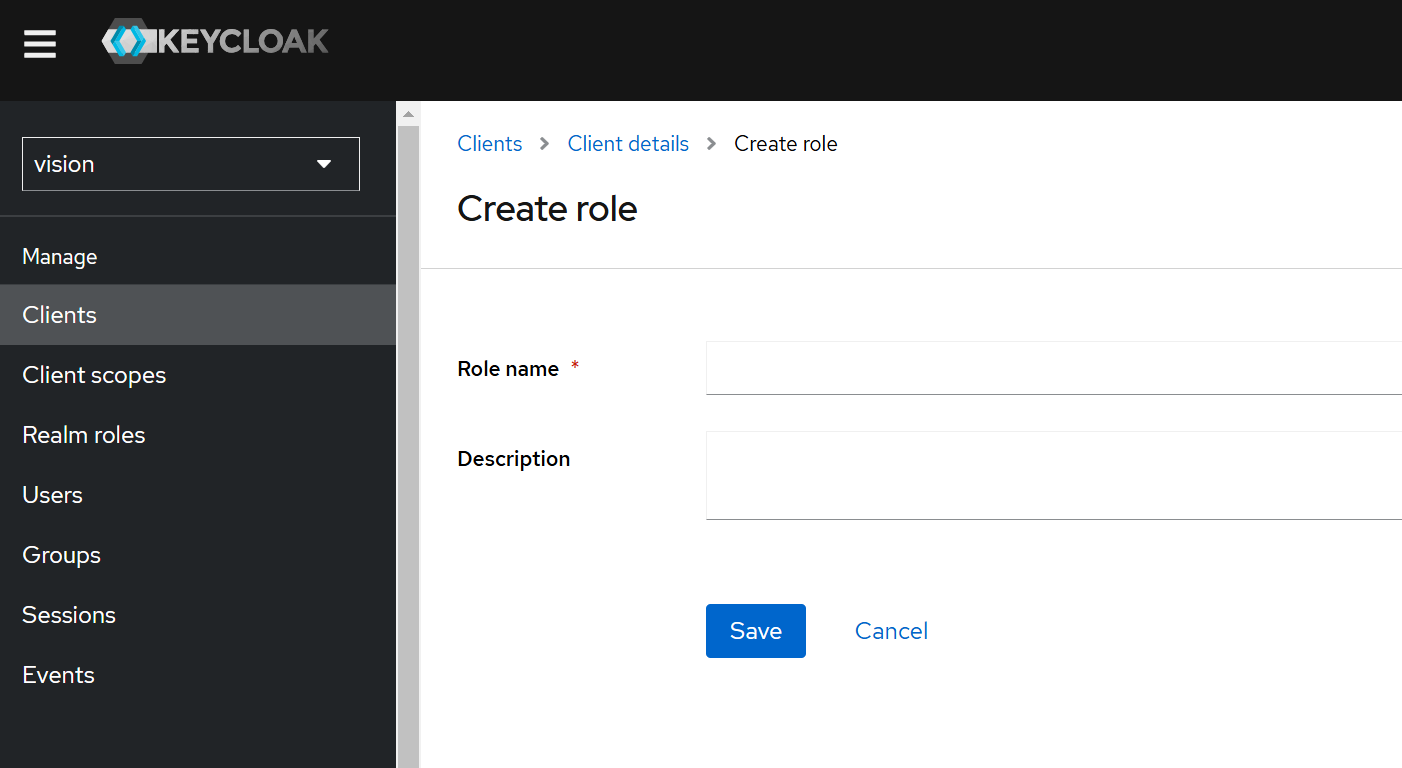Select Realm roles from the sidebar
The width and height of the screenshot is (1402, 768).
[83, 434]
